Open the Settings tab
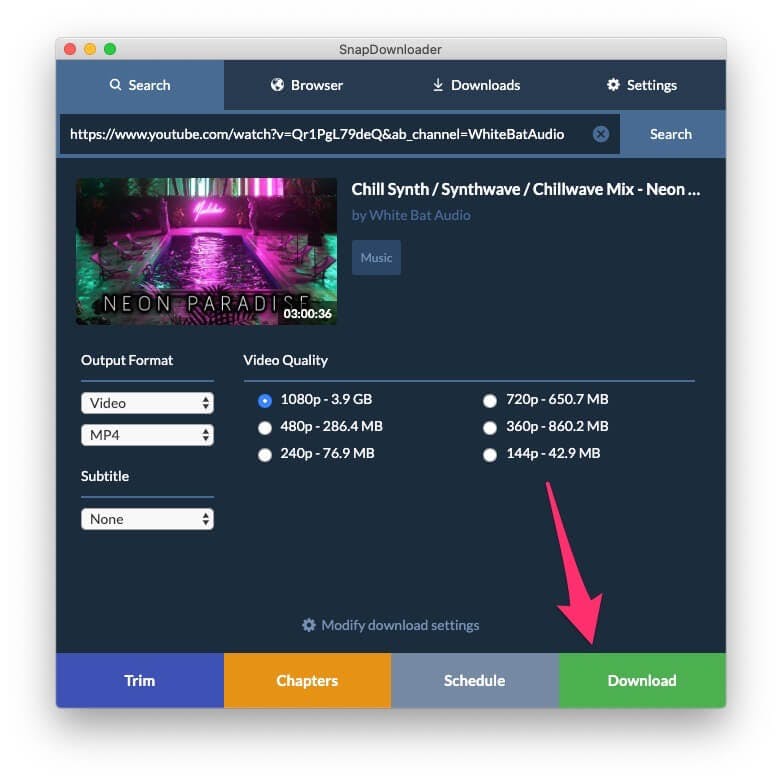The image size is (782, 782). (x=642, y=85)
